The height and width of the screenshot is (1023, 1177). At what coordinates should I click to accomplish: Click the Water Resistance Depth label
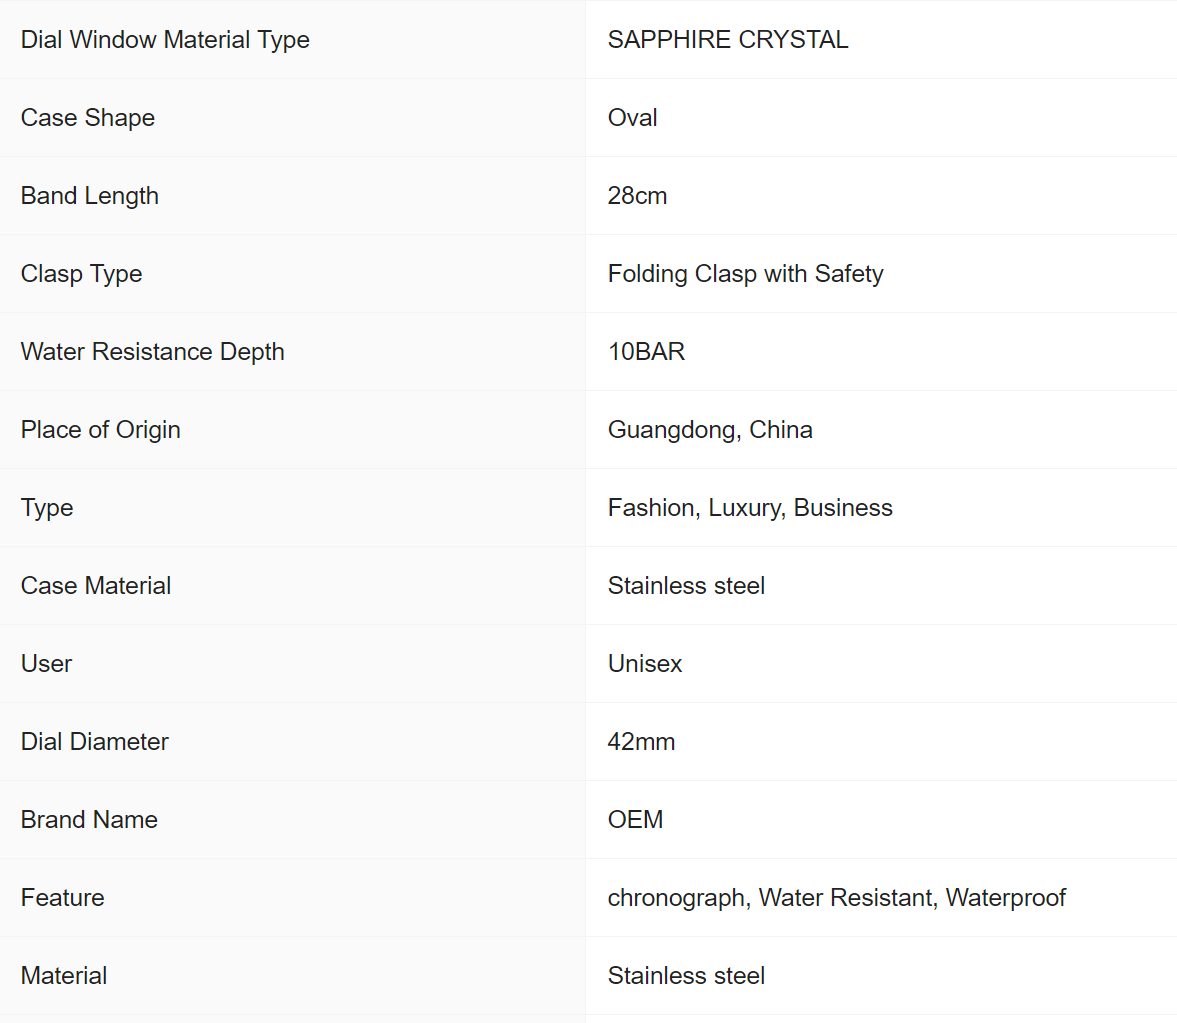point(153,352)
